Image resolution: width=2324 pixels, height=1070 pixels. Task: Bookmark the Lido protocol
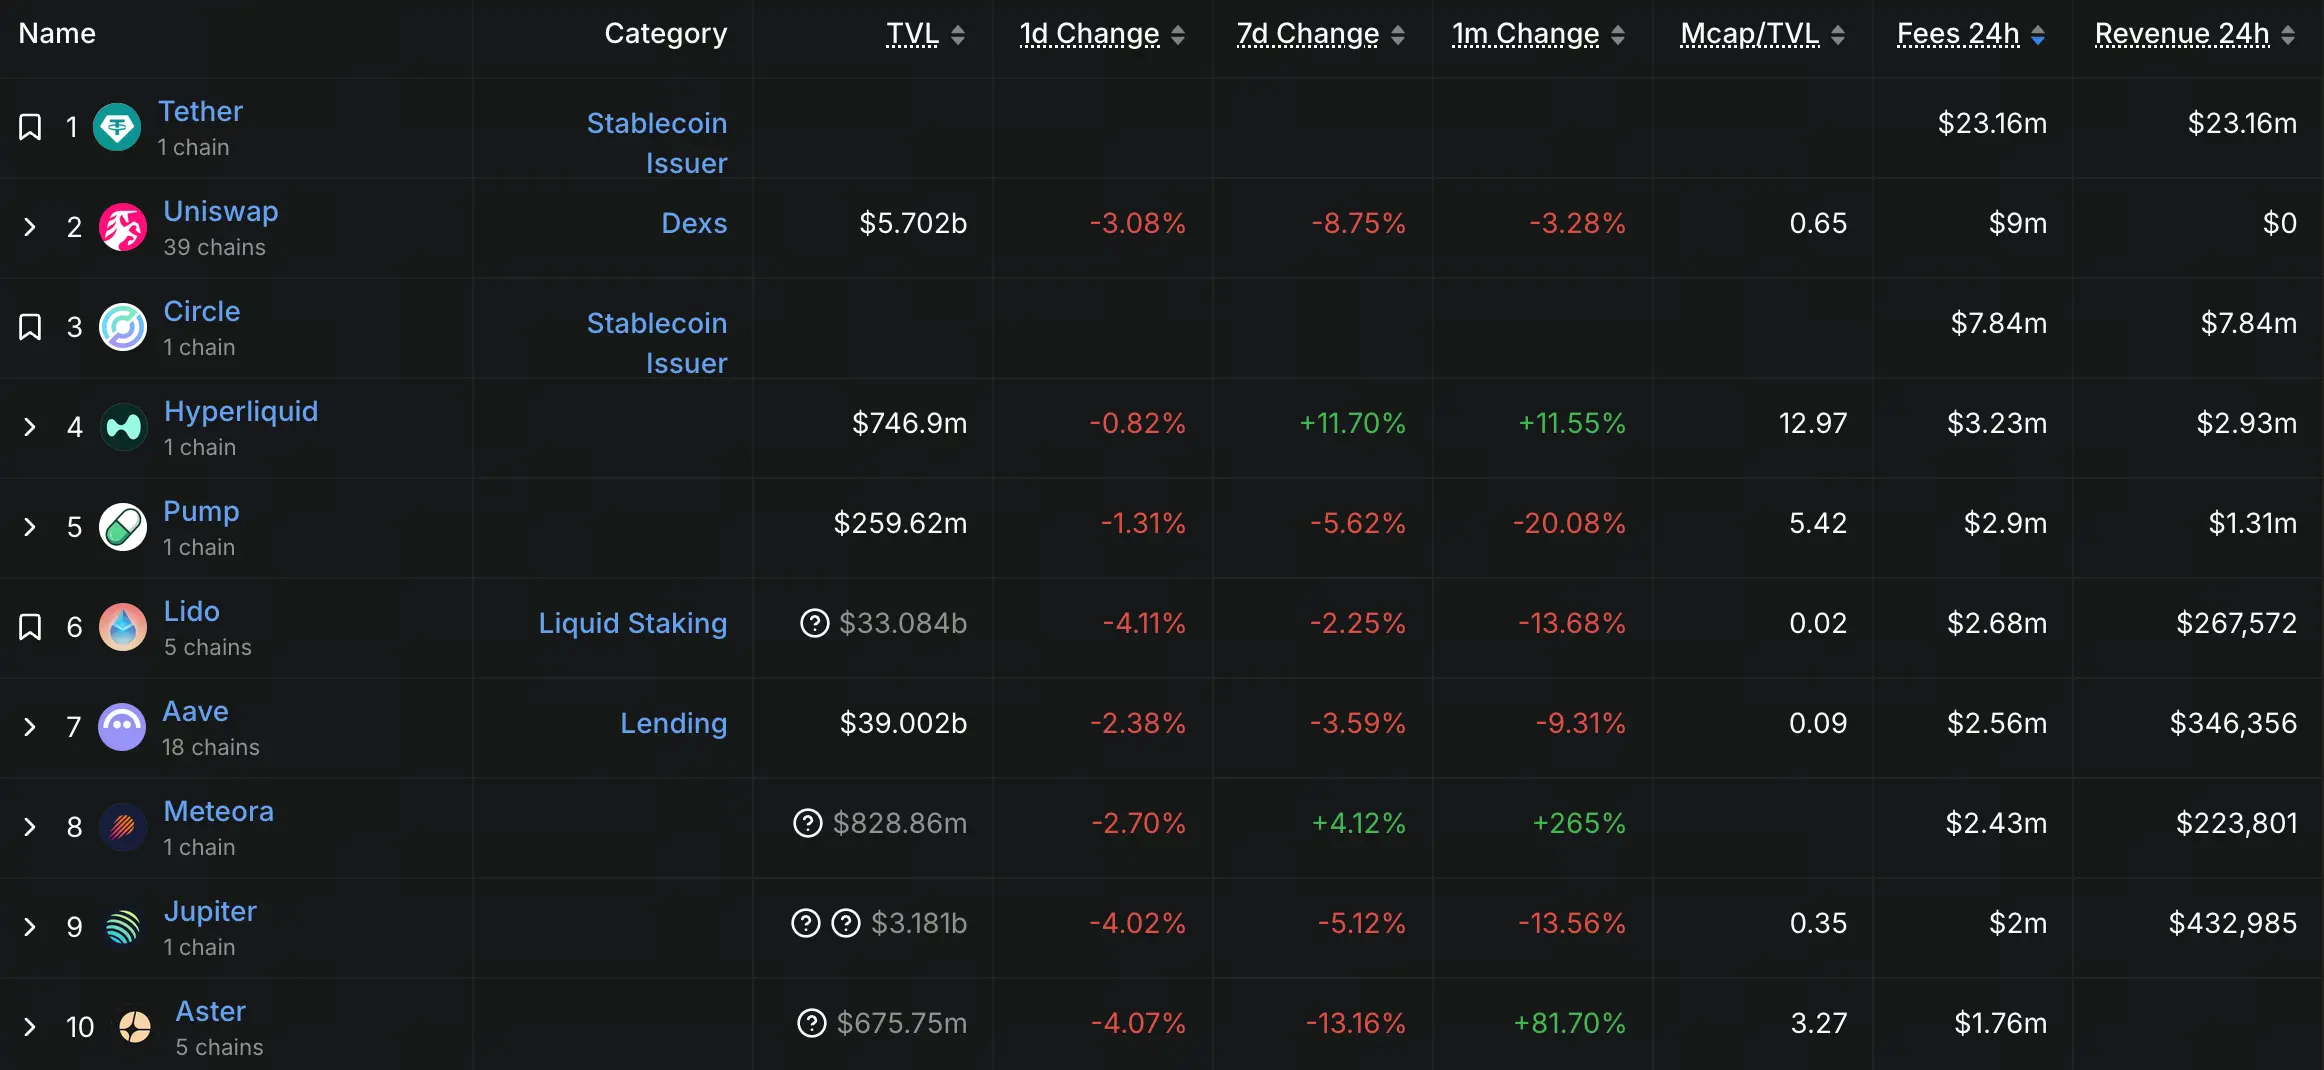pyautogui.click(x=30, y=627)
